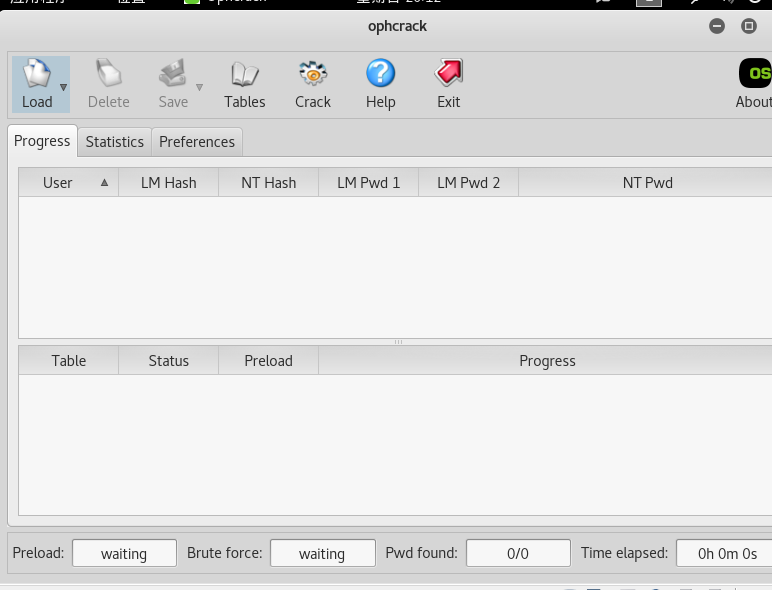This screenshot has height=590, width=772.
Task: Click the Preload column header
Action: [x=269, y=361]
